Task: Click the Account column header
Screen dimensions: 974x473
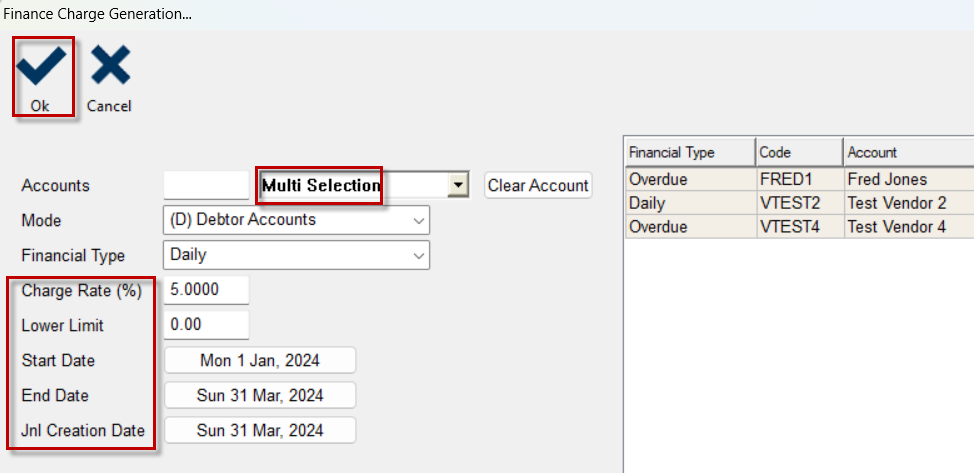Action: coord(909,152)
